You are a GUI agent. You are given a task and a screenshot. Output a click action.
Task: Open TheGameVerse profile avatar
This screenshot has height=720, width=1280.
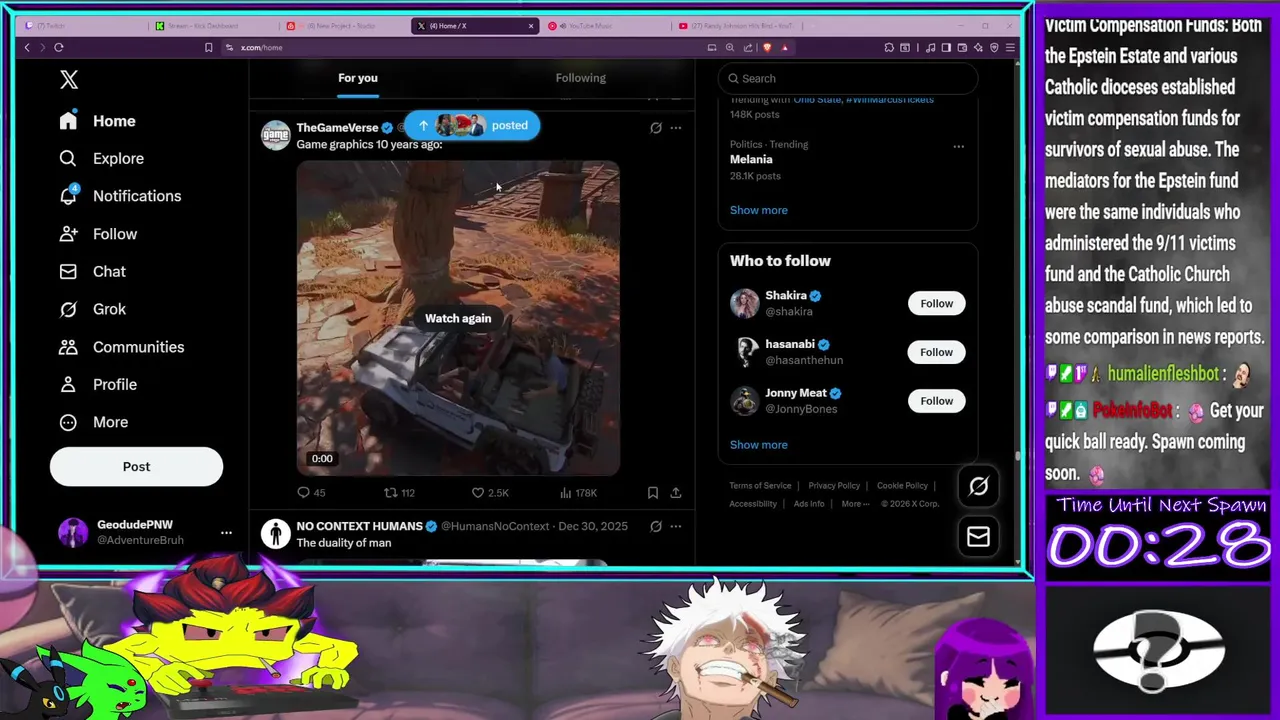(x=275, y=135)
